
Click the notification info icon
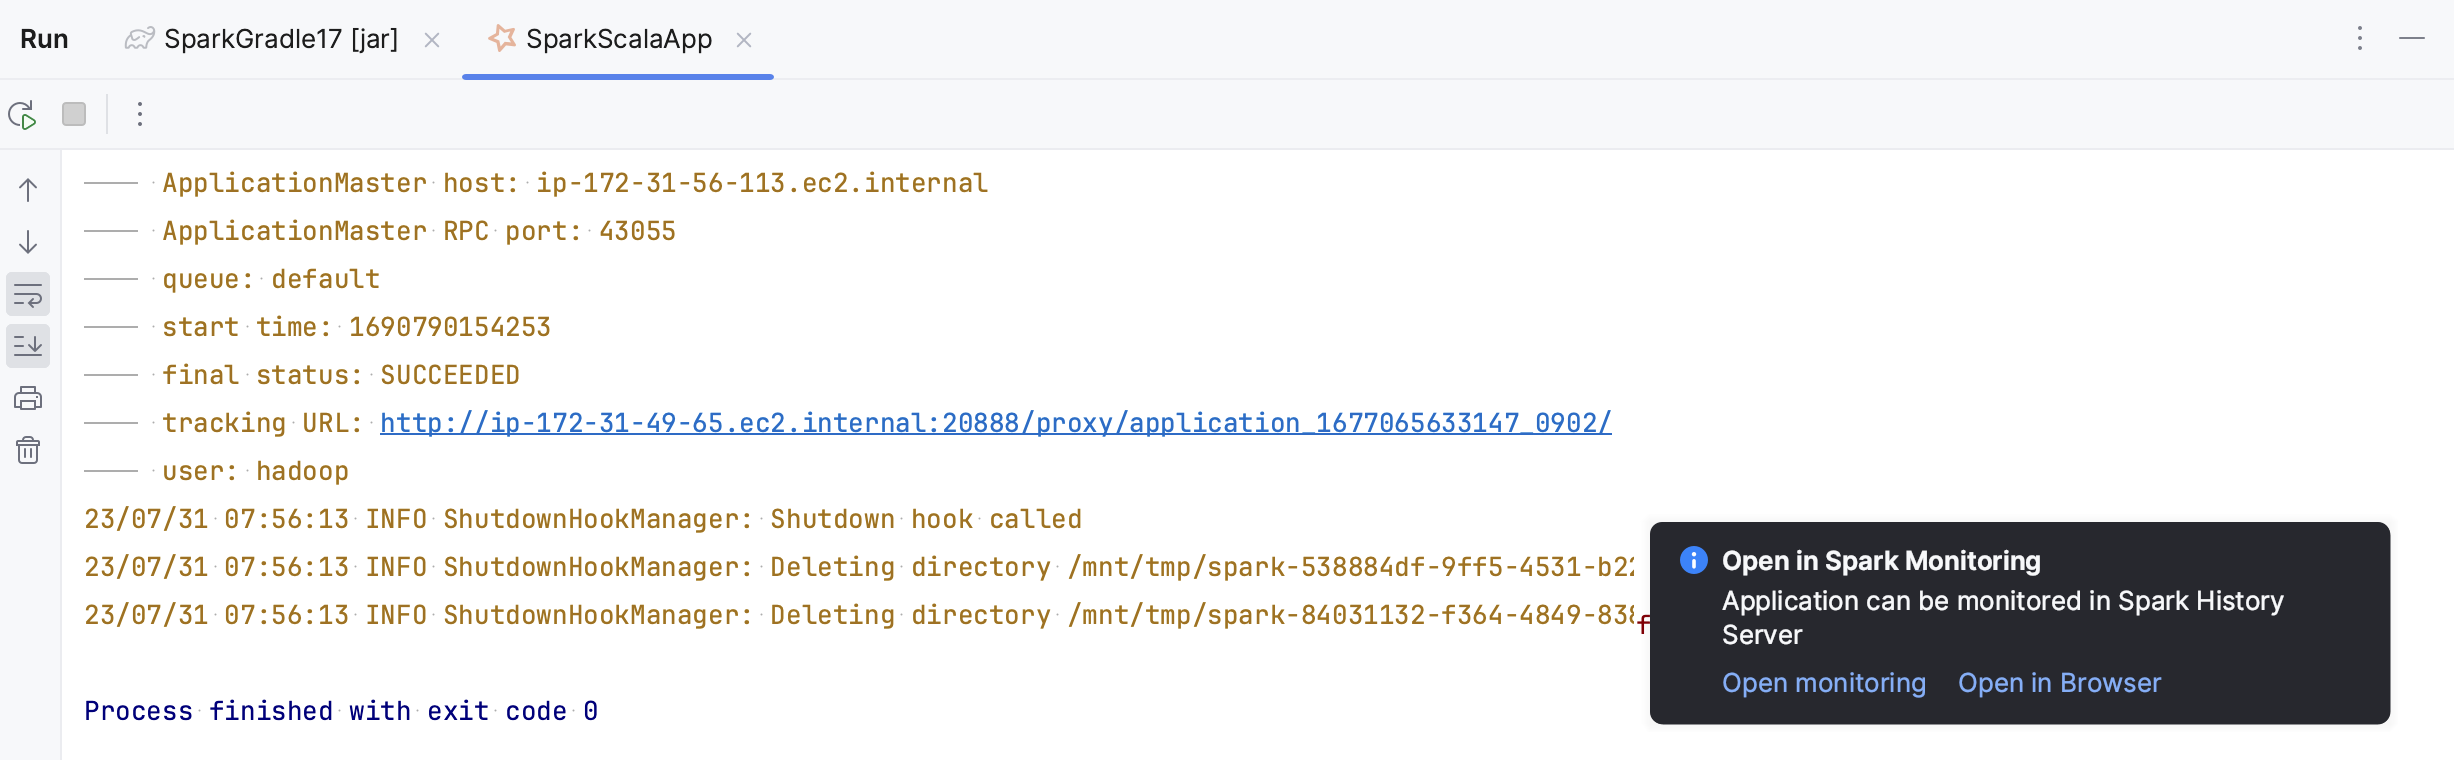coord(1694,560)
